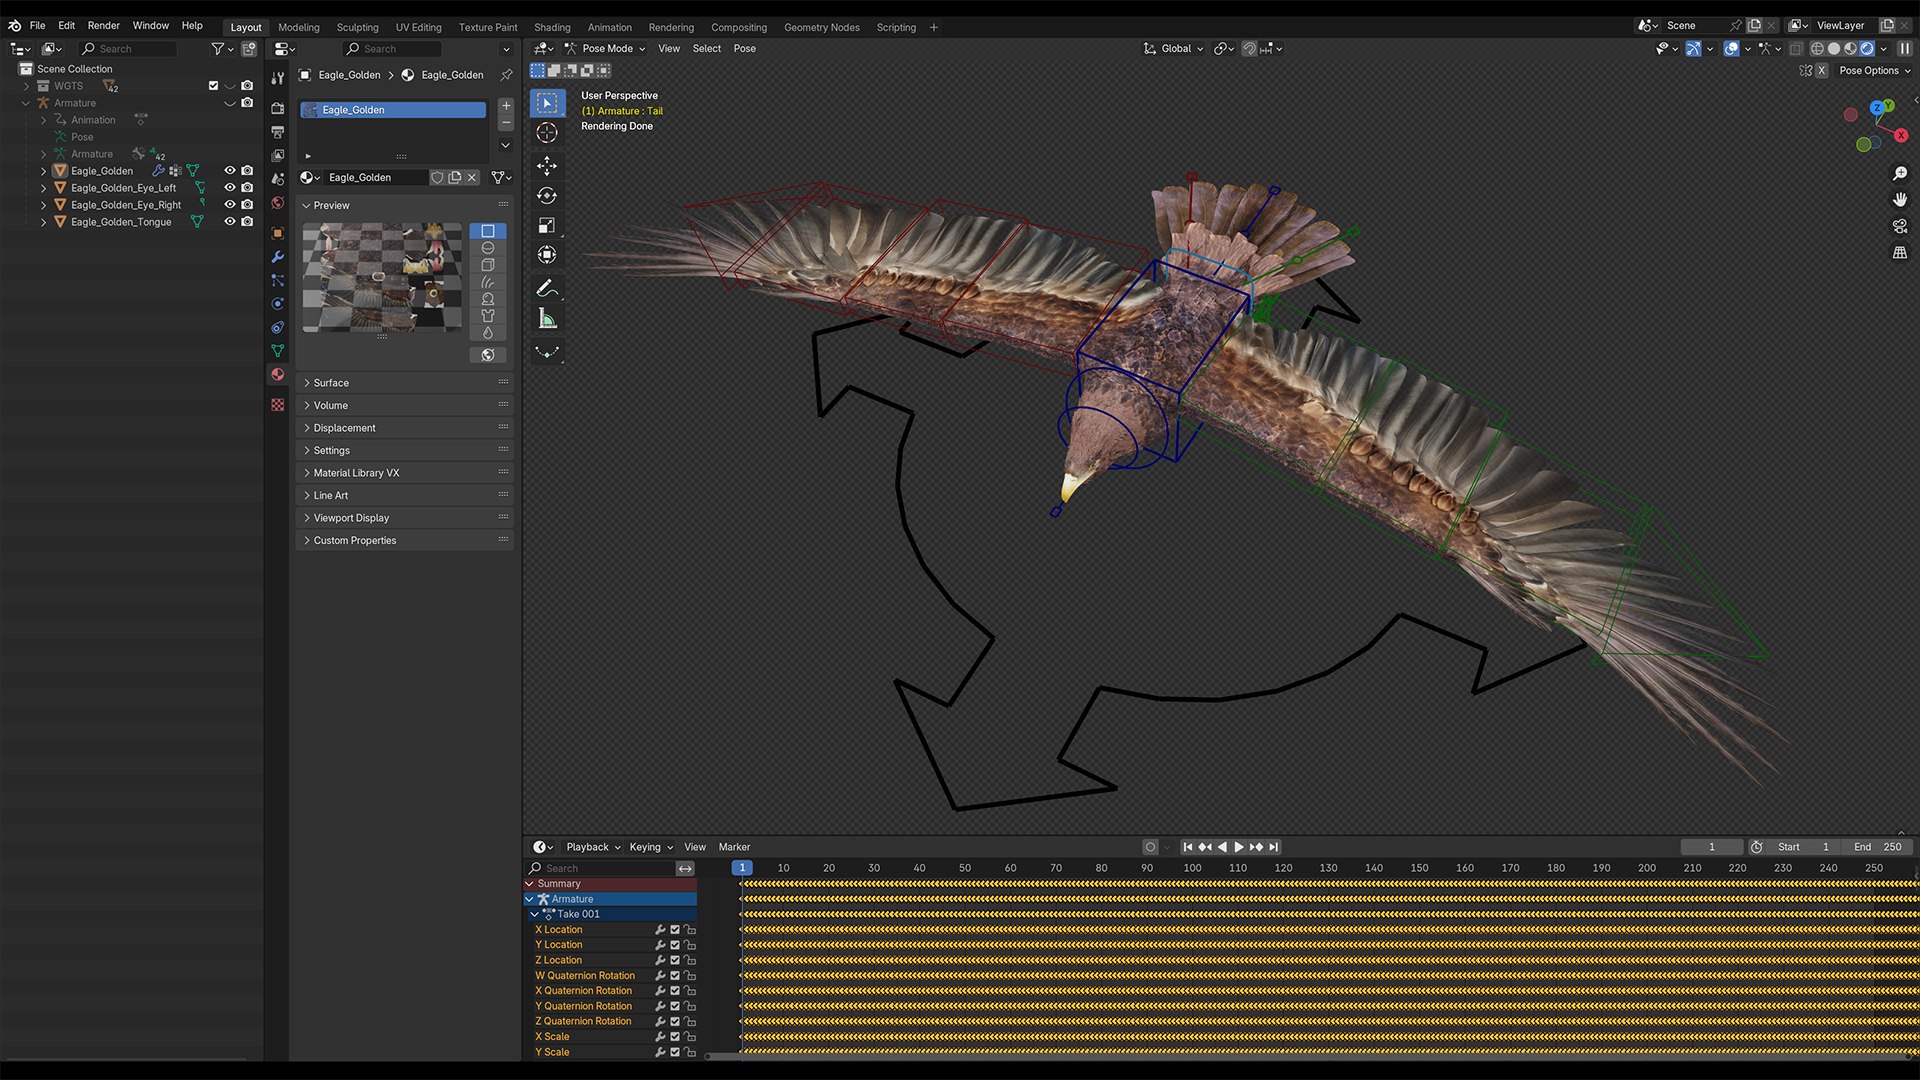Open the Global orientation dropdown

1174,48
